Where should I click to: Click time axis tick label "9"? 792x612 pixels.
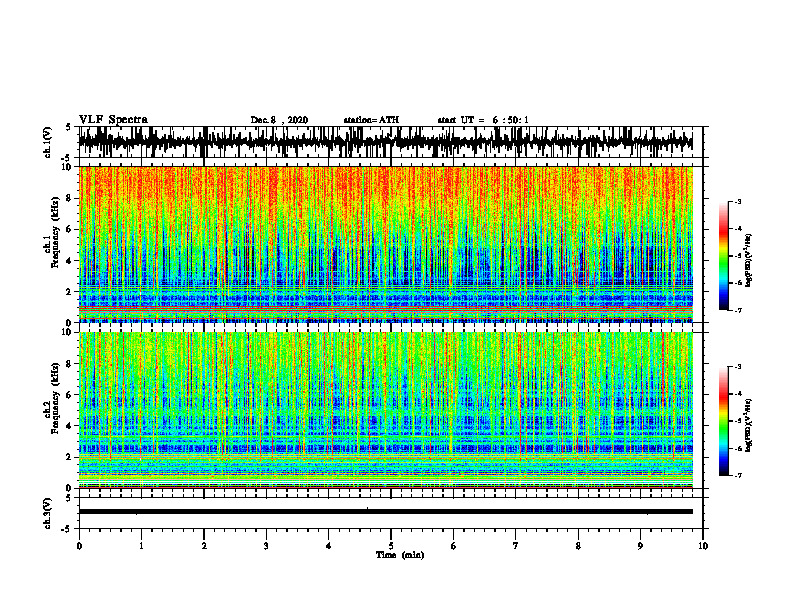click(640, 546)
